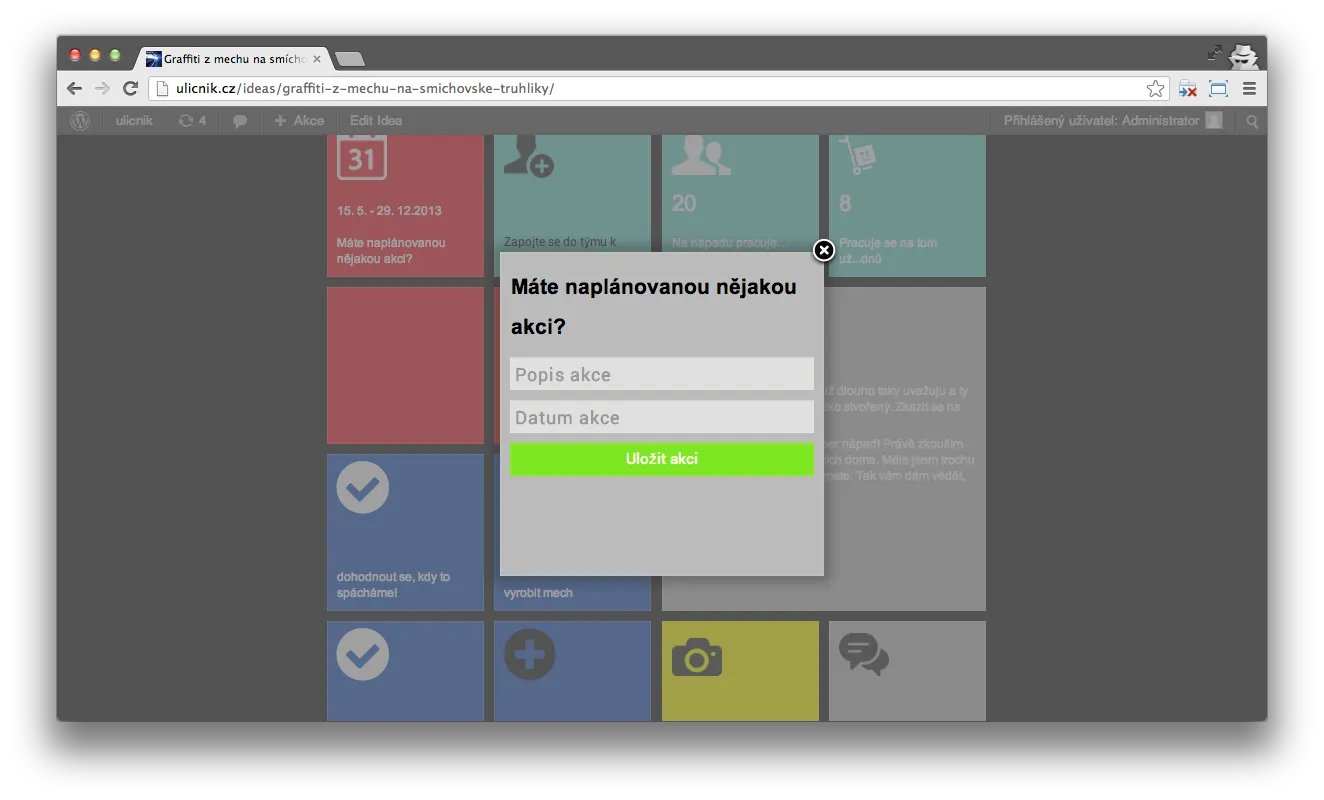Click the admin bar search magnifier

point(1251,121)
